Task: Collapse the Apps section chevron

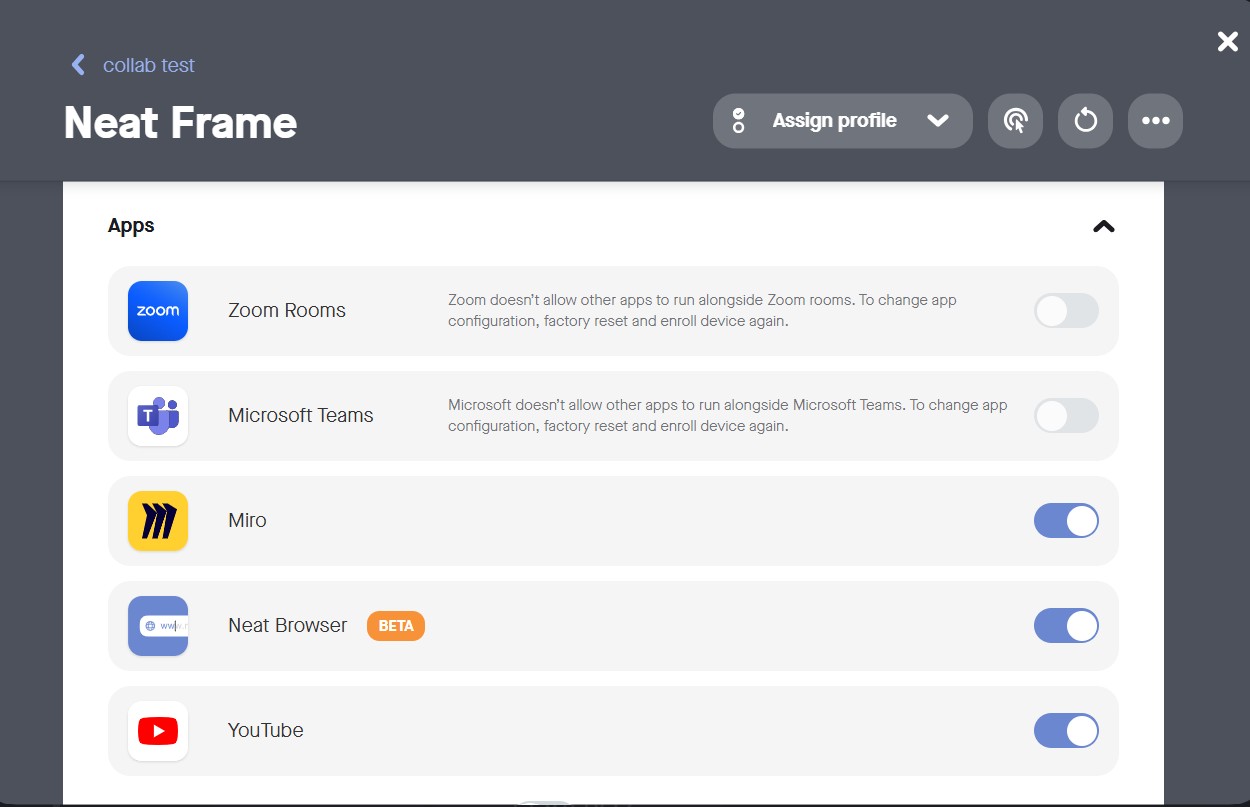Action: tap(1103, 226)
